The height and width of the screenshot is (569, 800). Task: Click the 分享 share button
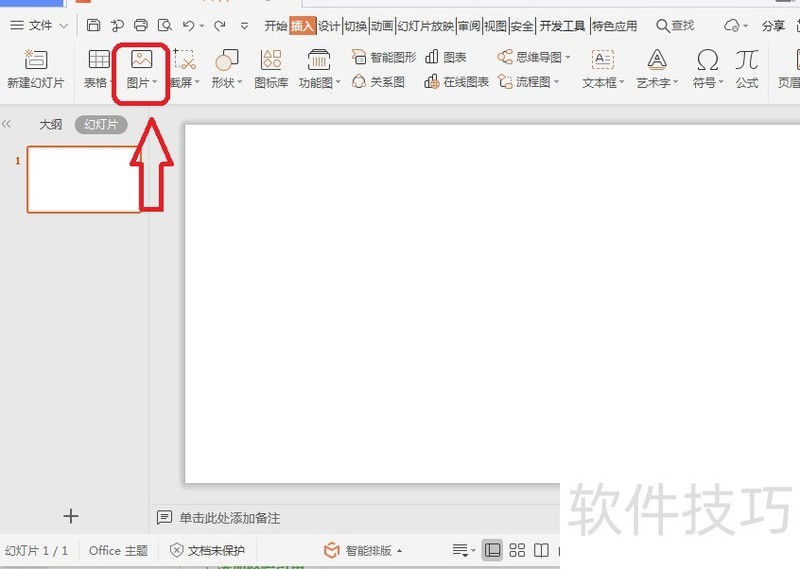pos(773,26)
